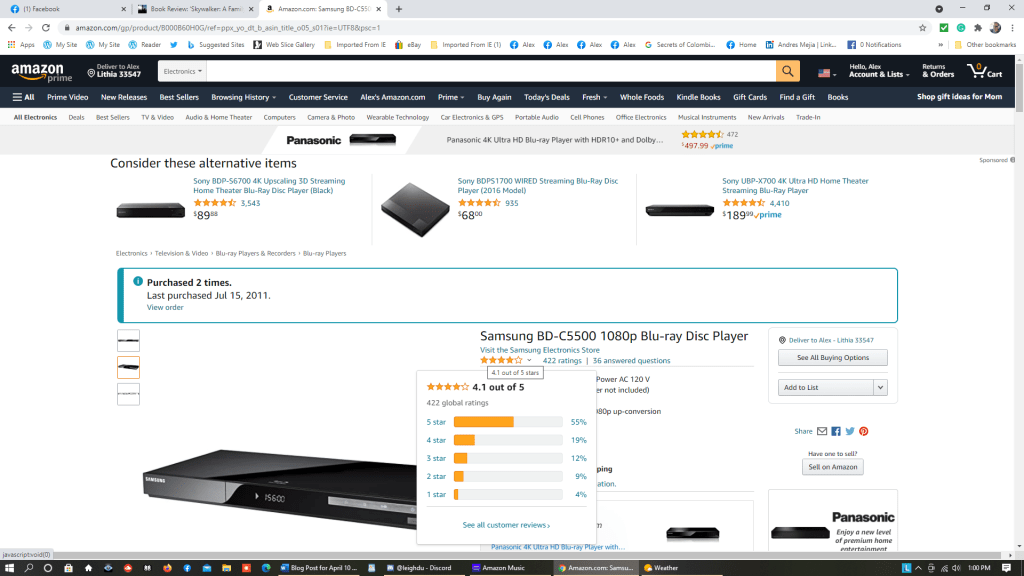
Task: Share product via Twitter icon
Action: 850,431
